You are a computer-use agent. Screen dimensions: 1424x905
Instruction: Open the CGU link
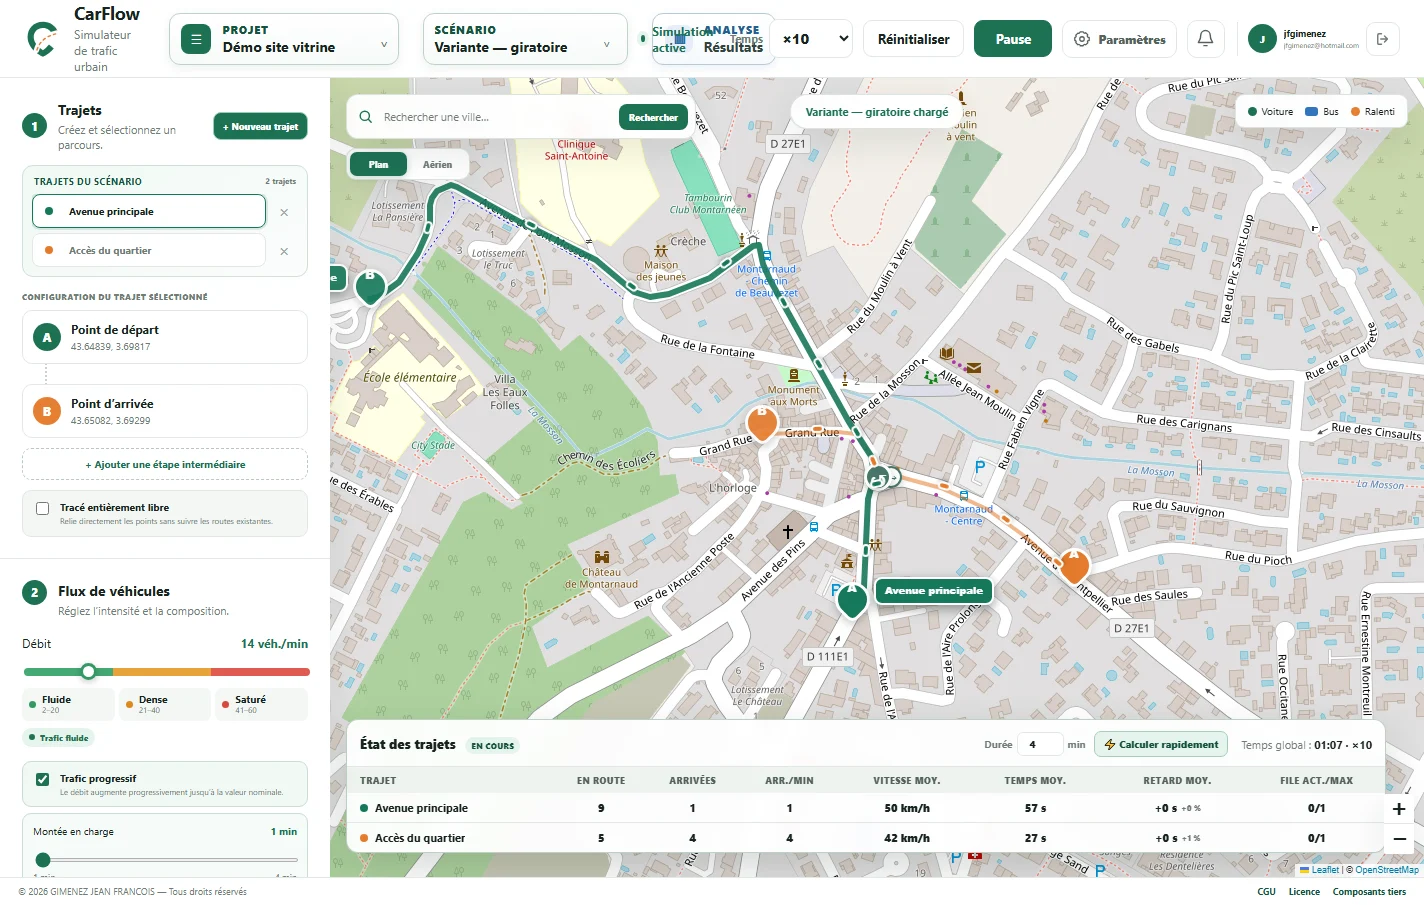pos(1266,892)
